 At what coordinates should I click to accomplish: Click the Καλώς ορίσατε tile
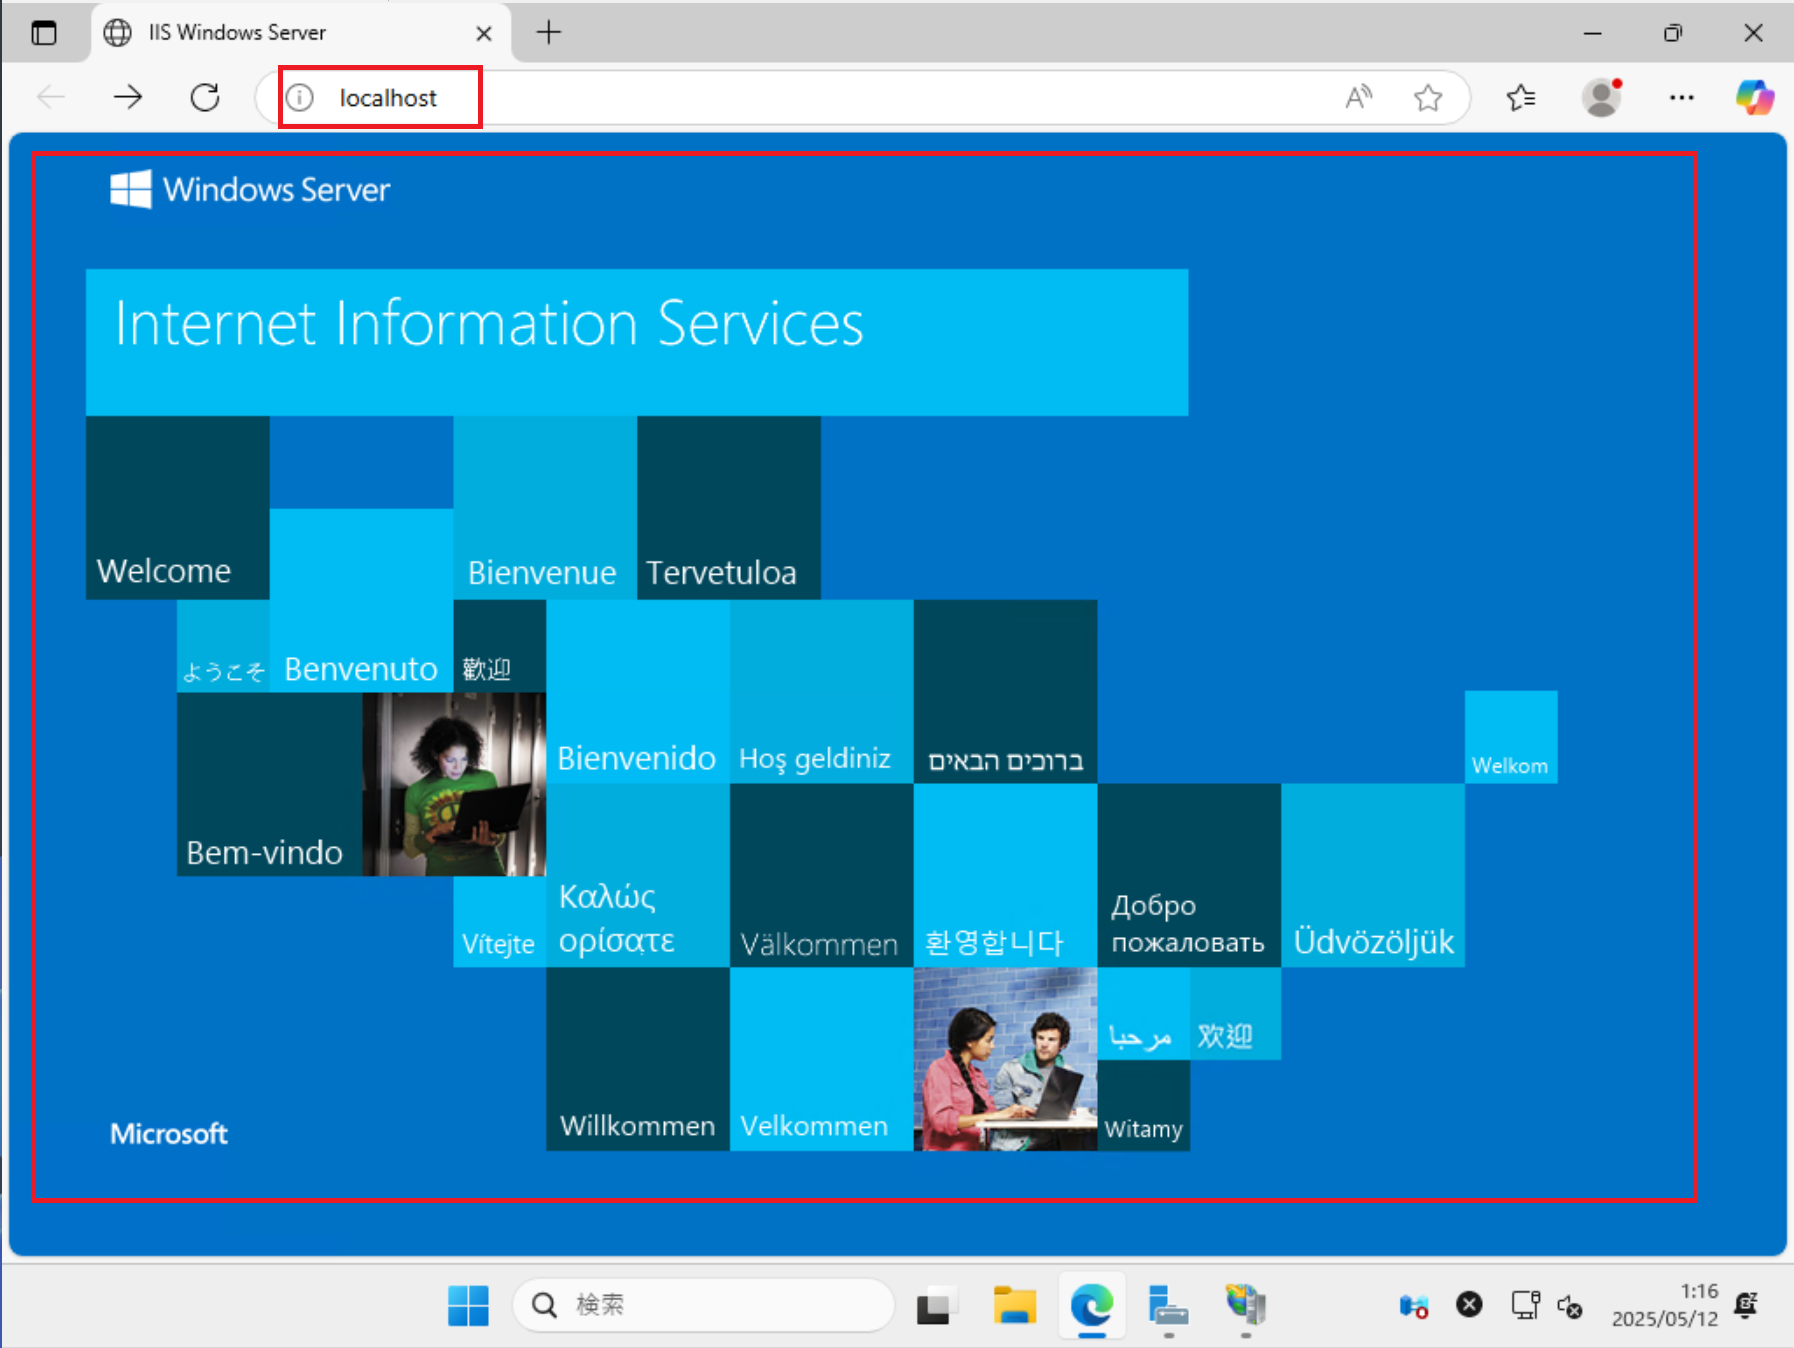pyautogui.click(x=638, y=876)
